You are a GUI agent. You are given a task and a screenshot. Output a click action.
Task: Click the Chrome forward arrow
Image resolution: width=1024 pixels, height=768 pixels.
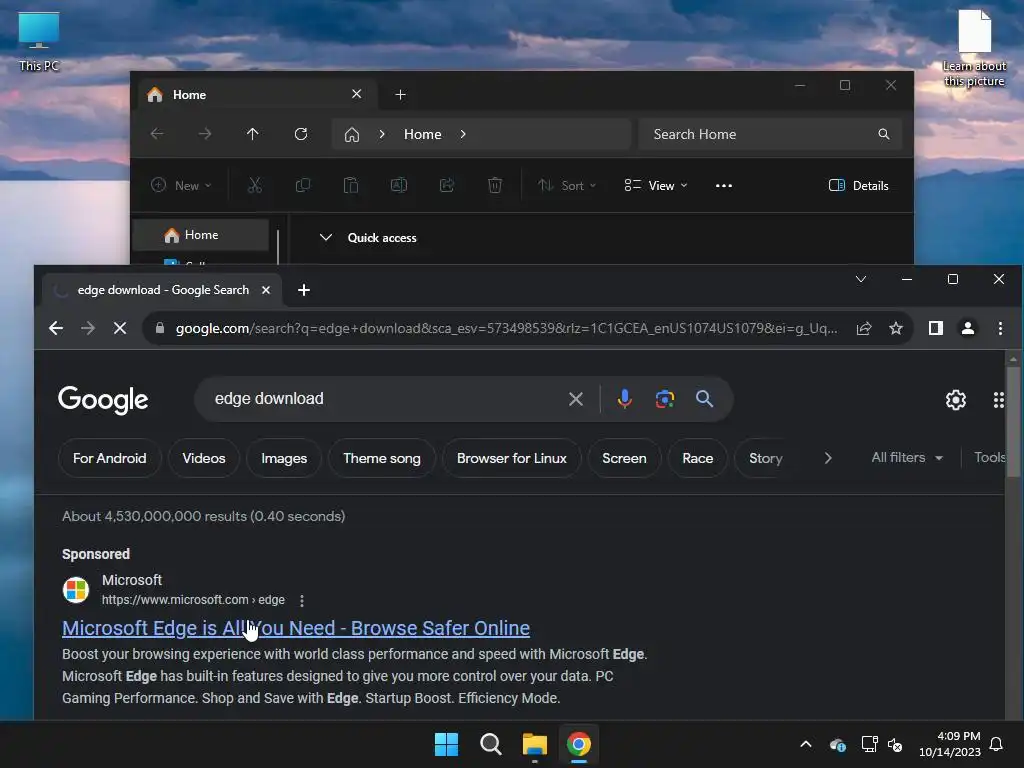88,328
